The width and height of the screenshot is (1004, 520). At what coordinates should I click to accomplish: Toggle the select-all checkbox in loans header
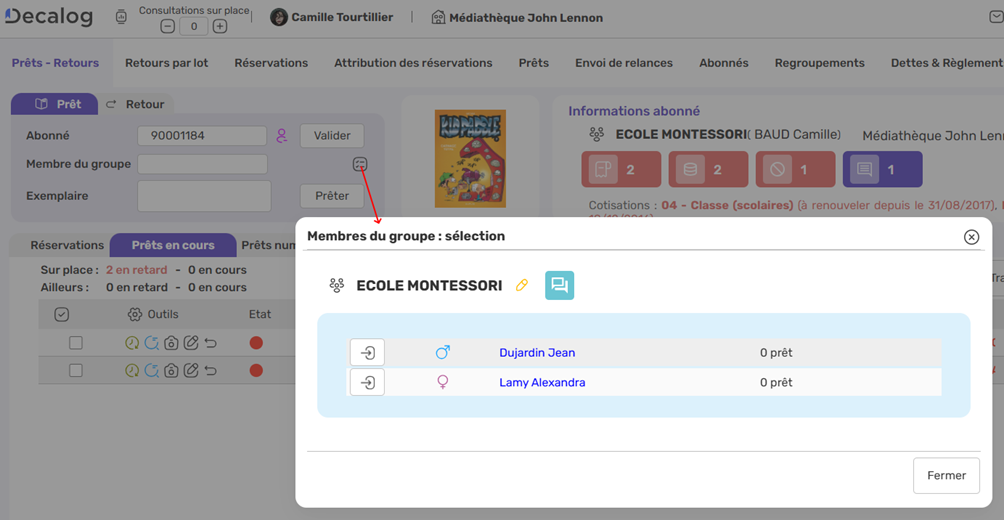pyautogui.click(x=62, y=314)
